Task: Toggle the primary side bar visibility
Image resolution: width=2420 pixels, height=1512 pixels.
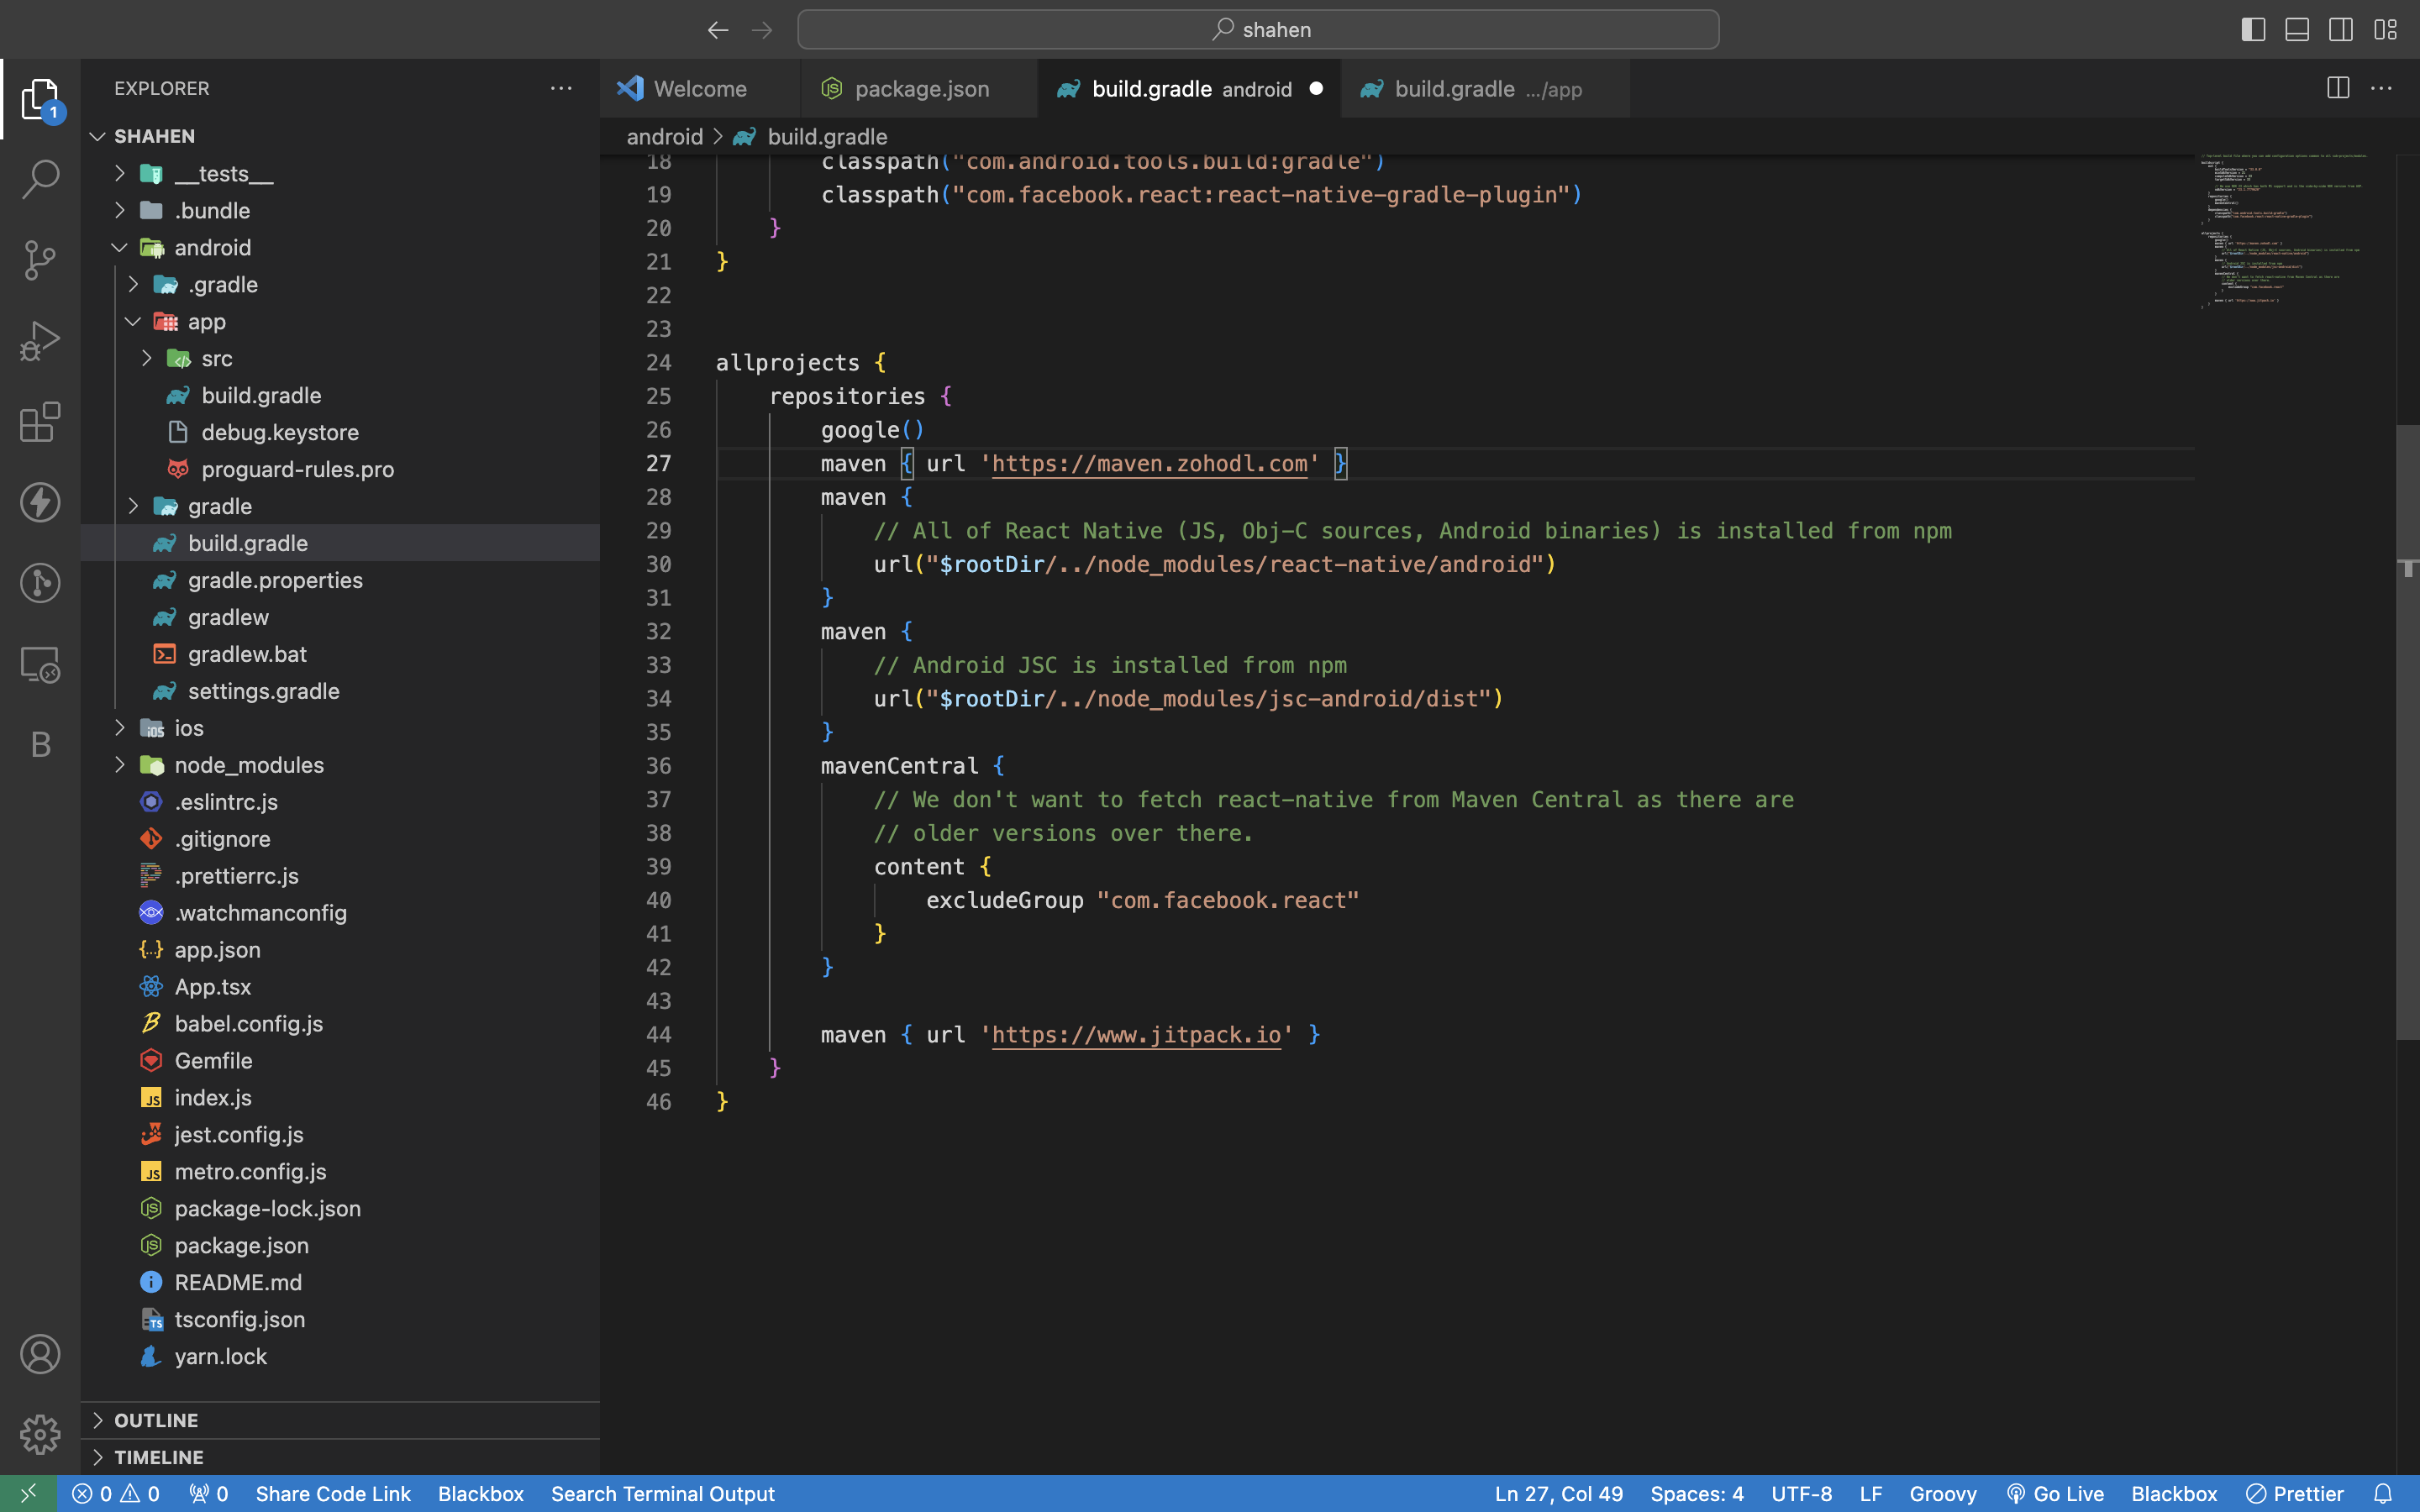Action: click(x=2253, y=29)
